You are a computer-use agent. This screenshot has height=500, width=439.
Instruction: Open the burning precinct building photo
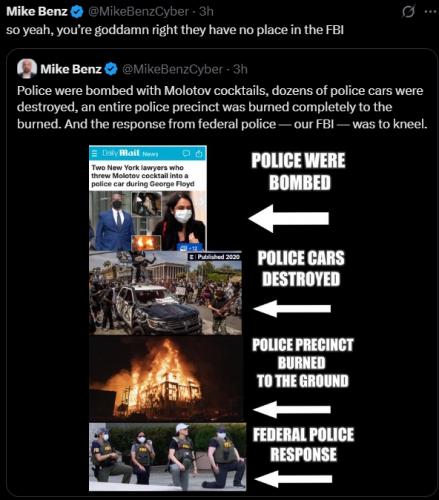click(x=166, y=379)
